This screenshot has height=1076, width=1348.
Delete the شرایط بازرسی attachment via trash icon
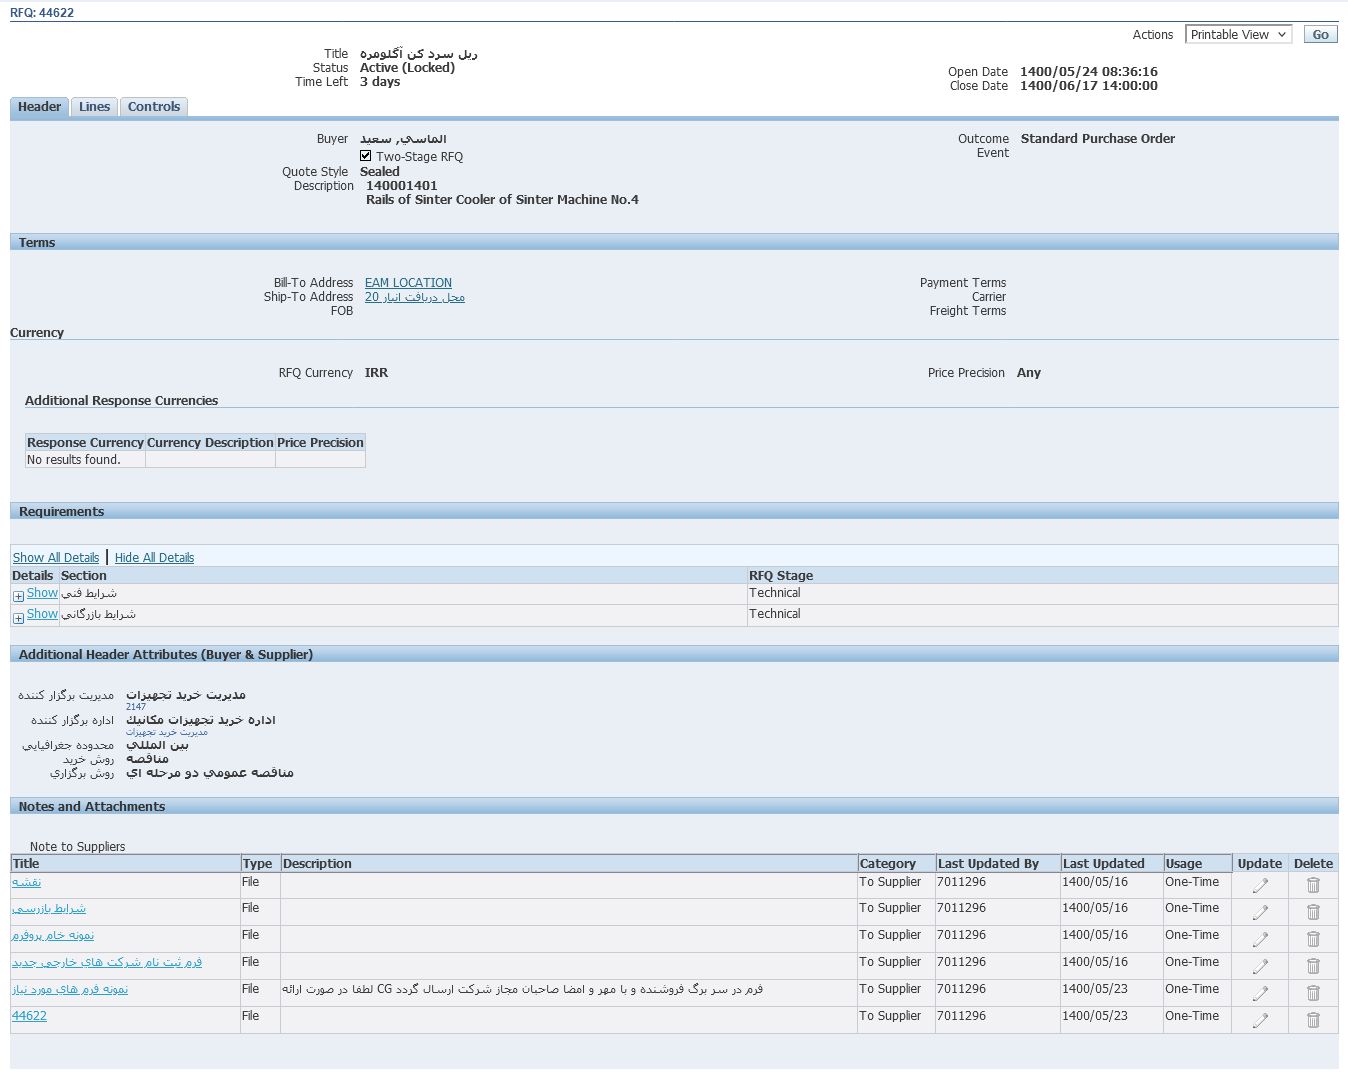(1313, 912)
